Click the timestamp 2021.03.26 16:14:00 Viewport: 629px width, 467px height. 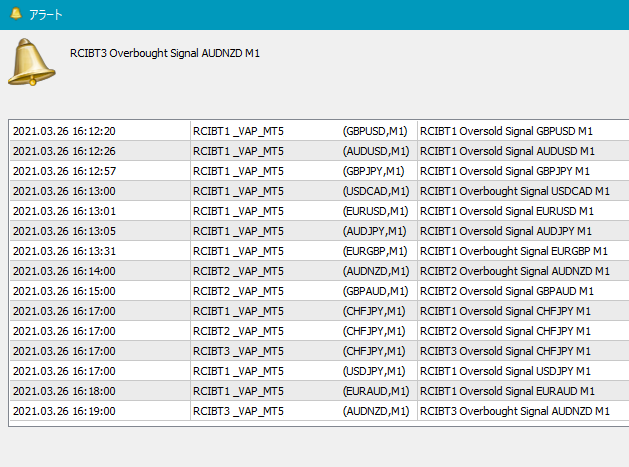coord(64,272)
